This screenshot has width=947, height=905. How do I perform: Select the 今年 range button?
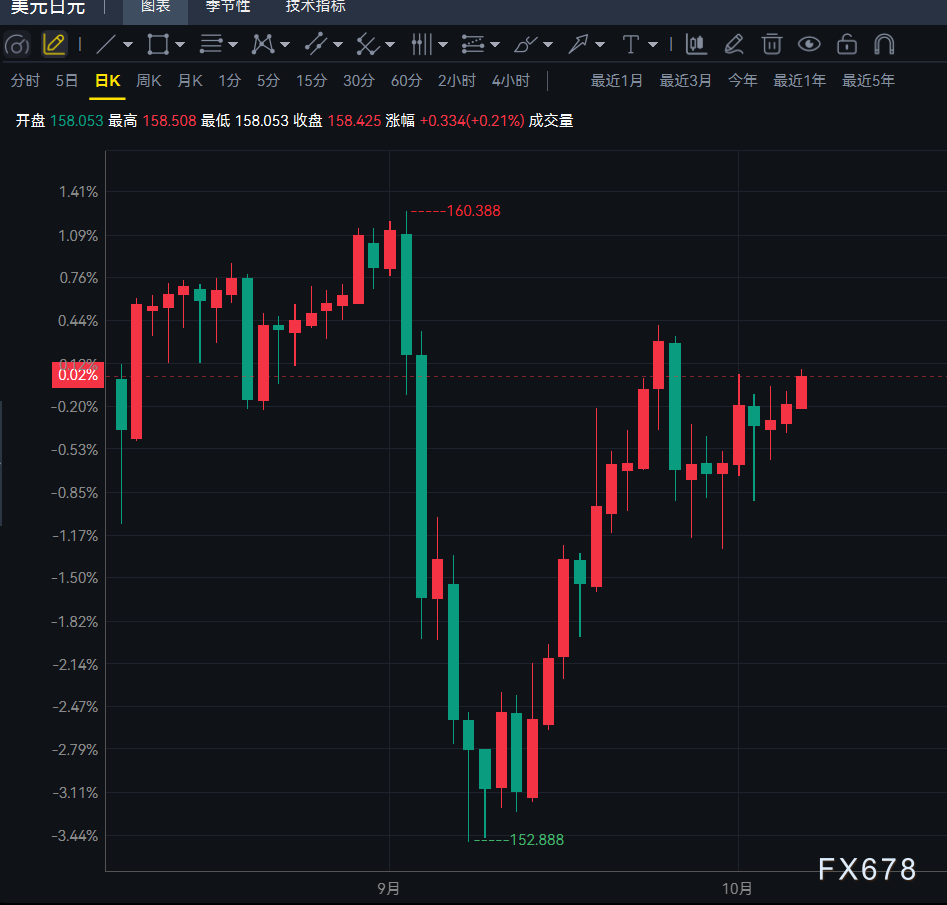coord(742,80)
